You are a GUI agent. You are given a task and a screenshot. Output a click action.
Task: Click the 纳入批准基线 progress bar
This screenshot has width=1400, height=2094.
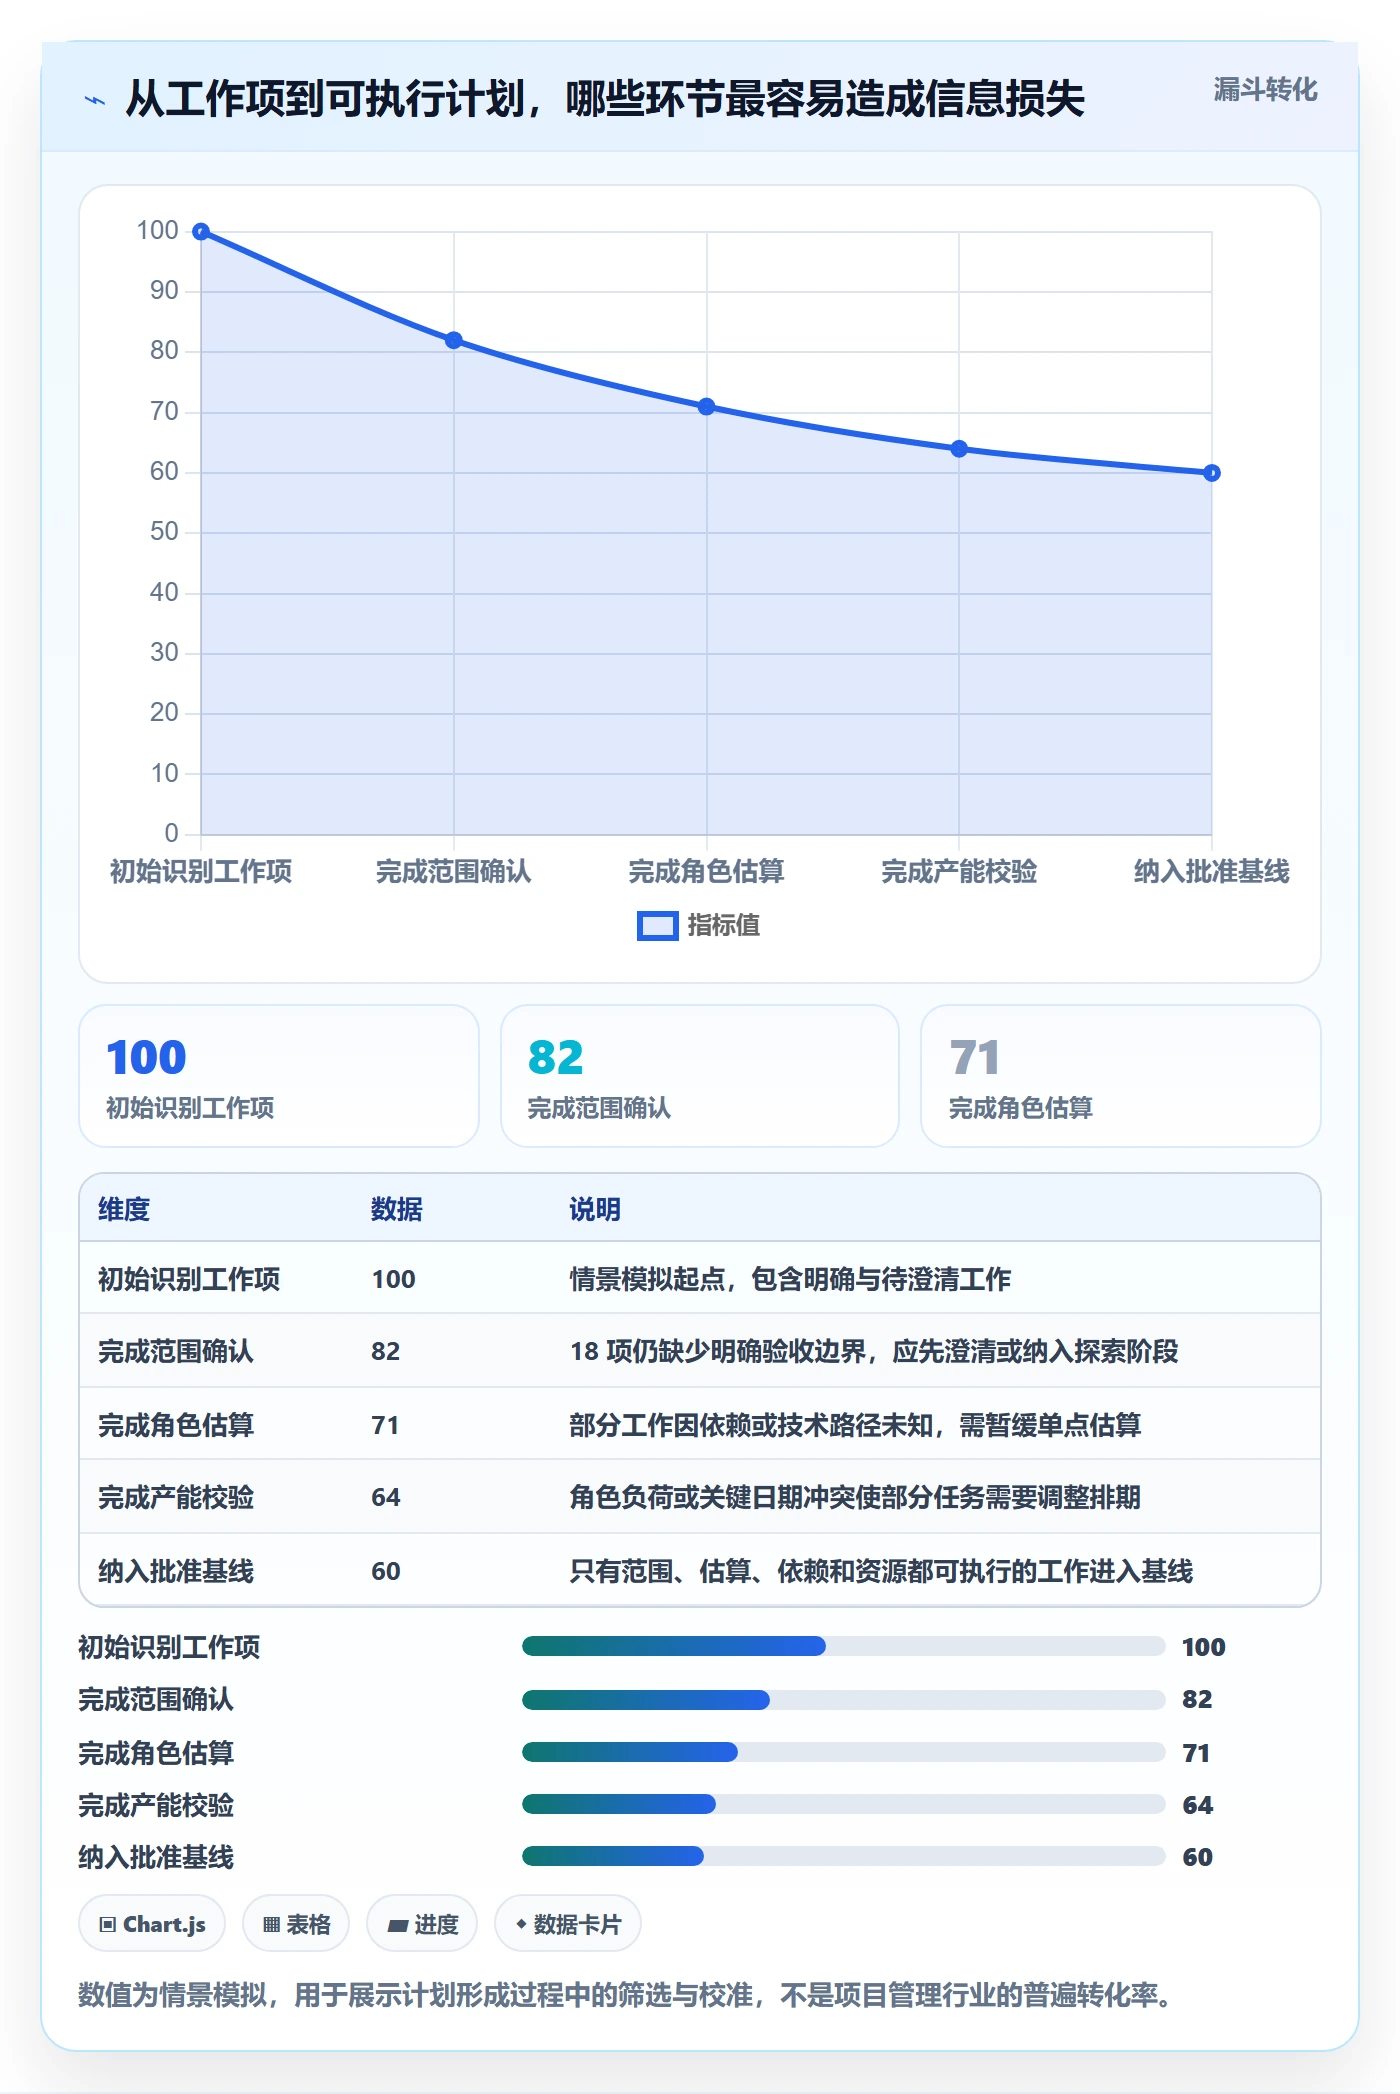[843, 1857]
